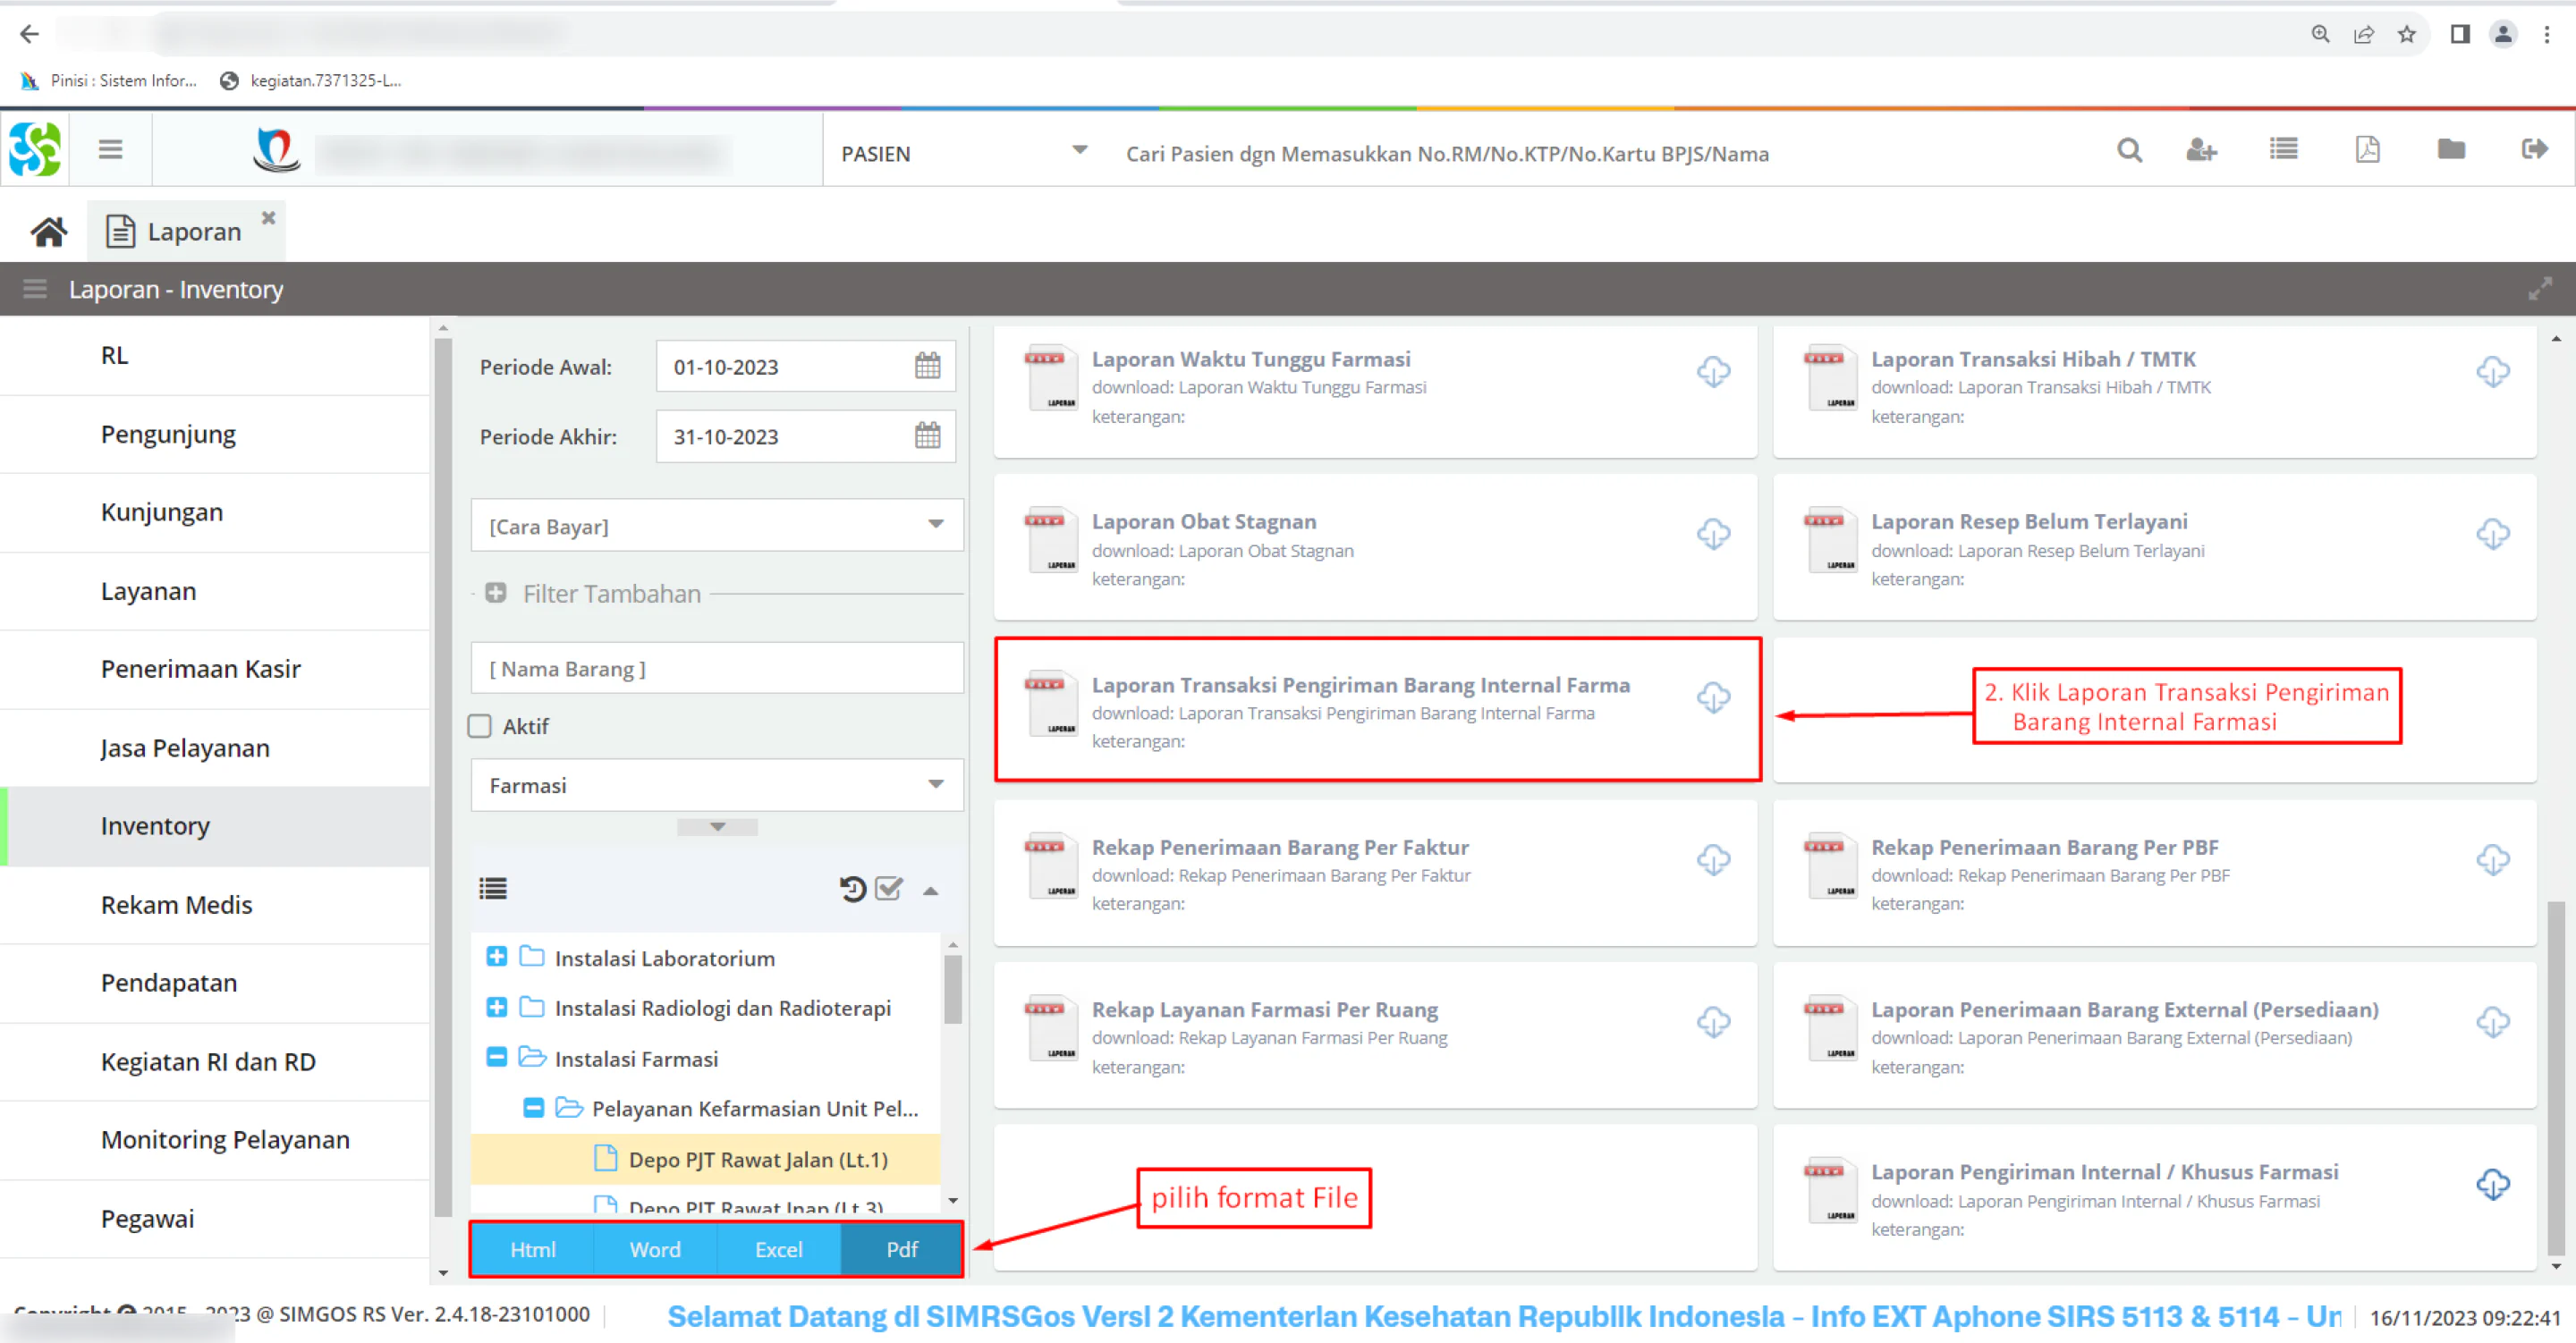Open the browser three-dot menu
The height and width of the screenshot is (1343, 2576).
(x=2547, y=34)
